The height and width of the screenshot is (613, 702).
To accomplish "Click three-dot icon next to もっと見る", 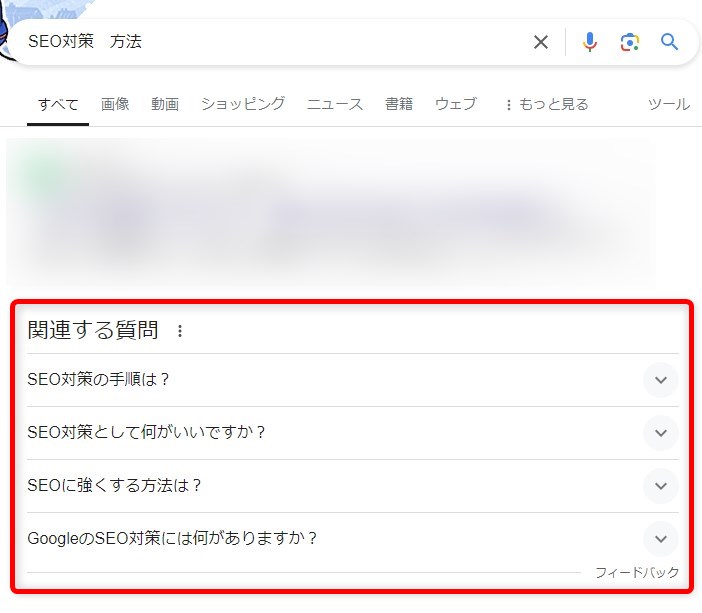I will pos(508,105).
